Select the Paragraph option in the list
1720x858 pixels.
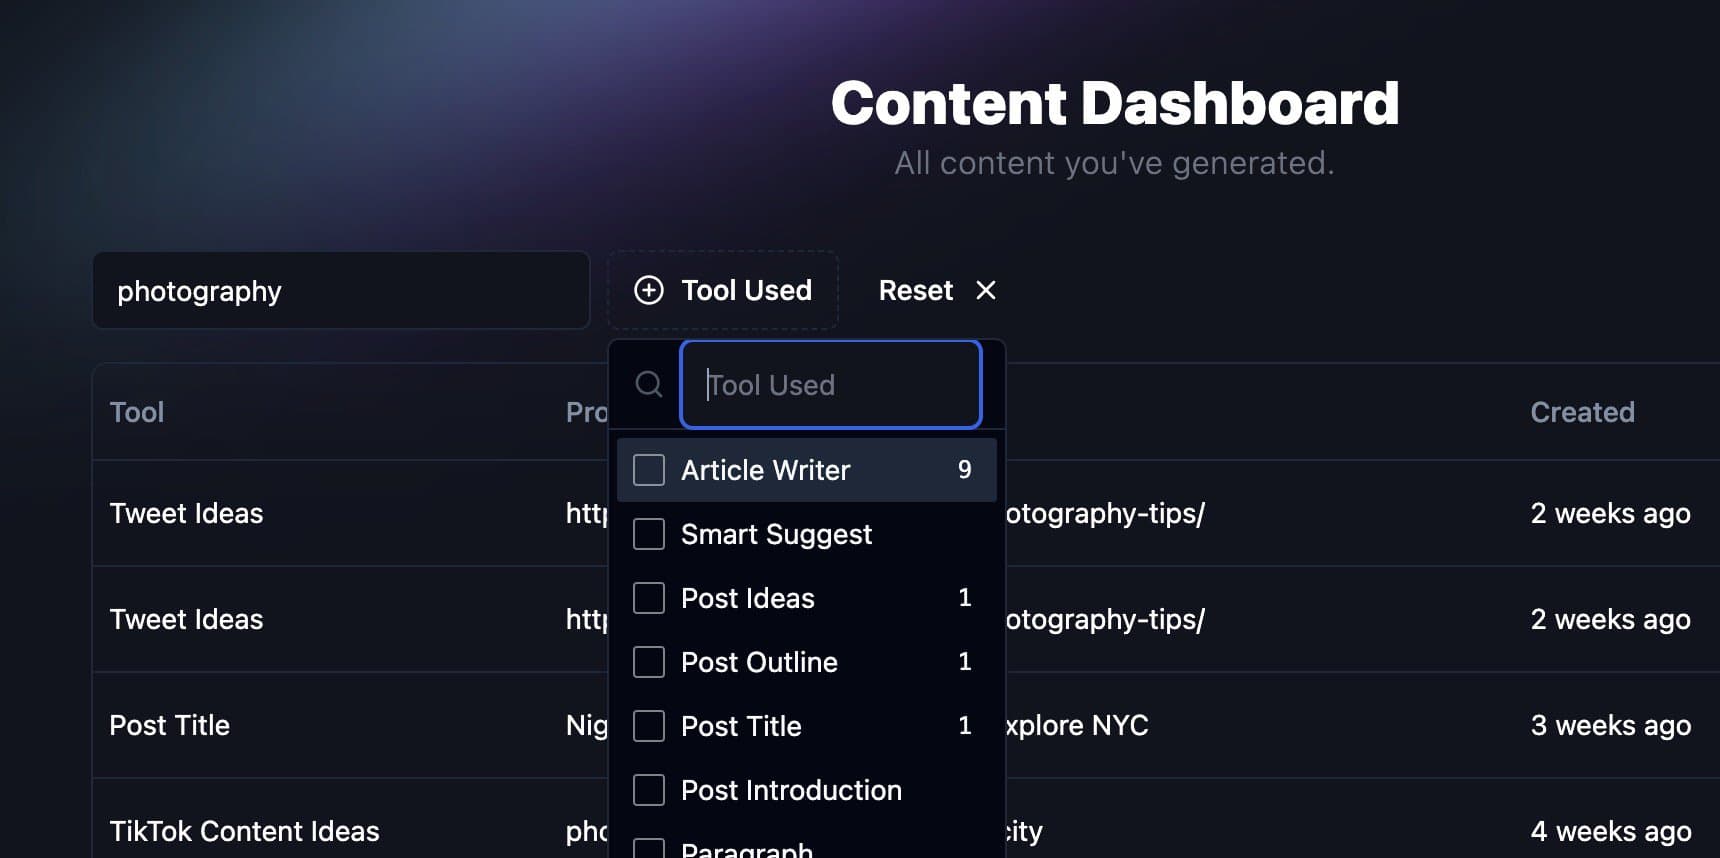747,850
